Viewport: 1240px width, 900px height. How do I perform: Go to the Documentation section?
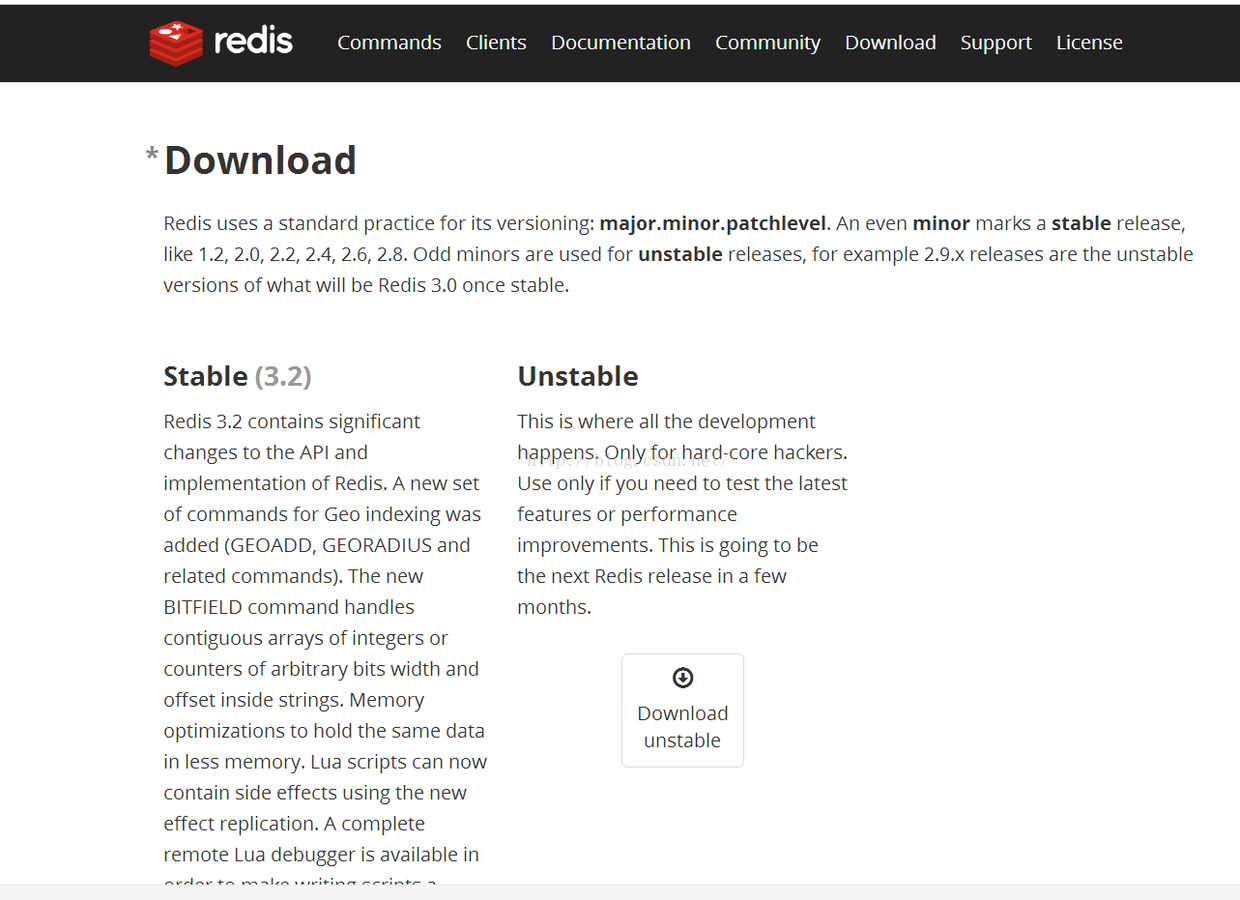(621, 42)
